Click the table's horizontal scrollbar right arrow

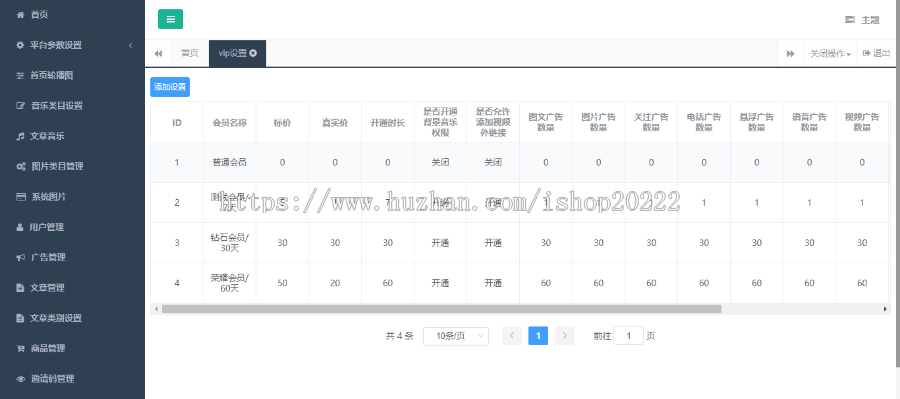(886, 309)
